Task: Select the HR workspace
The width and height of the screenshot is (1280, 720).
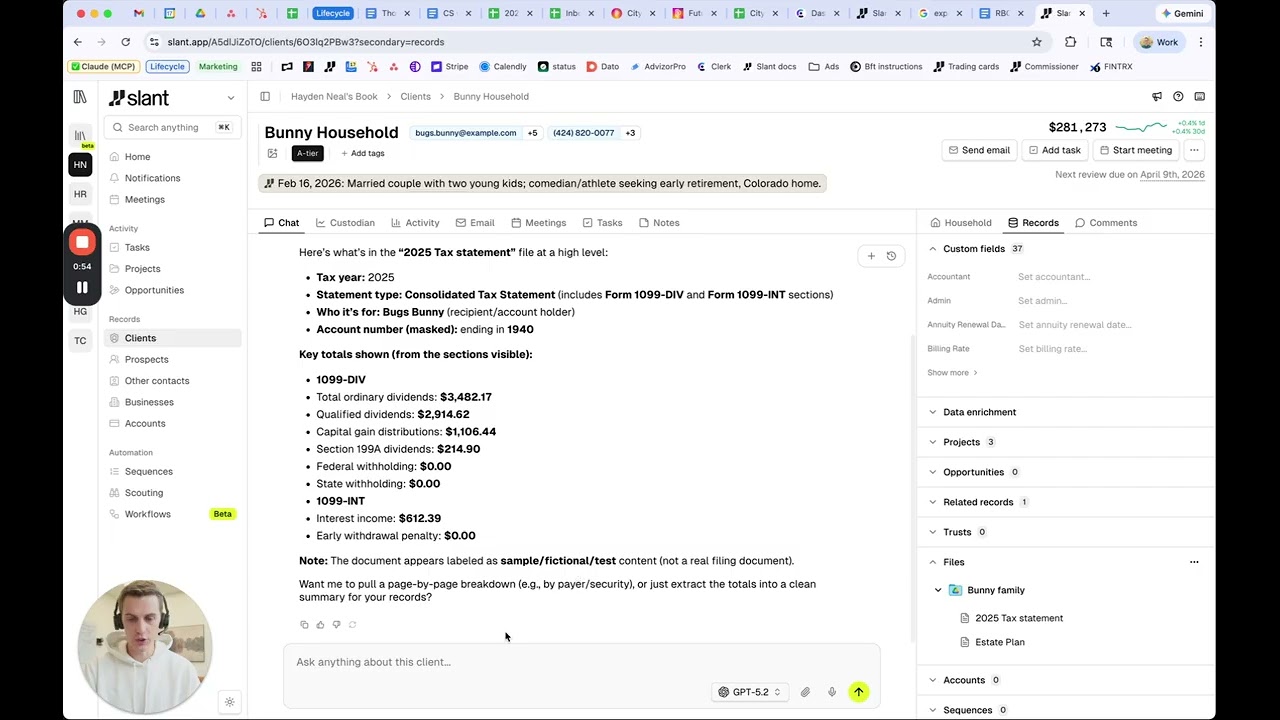Action: click(x=80, y=194)
